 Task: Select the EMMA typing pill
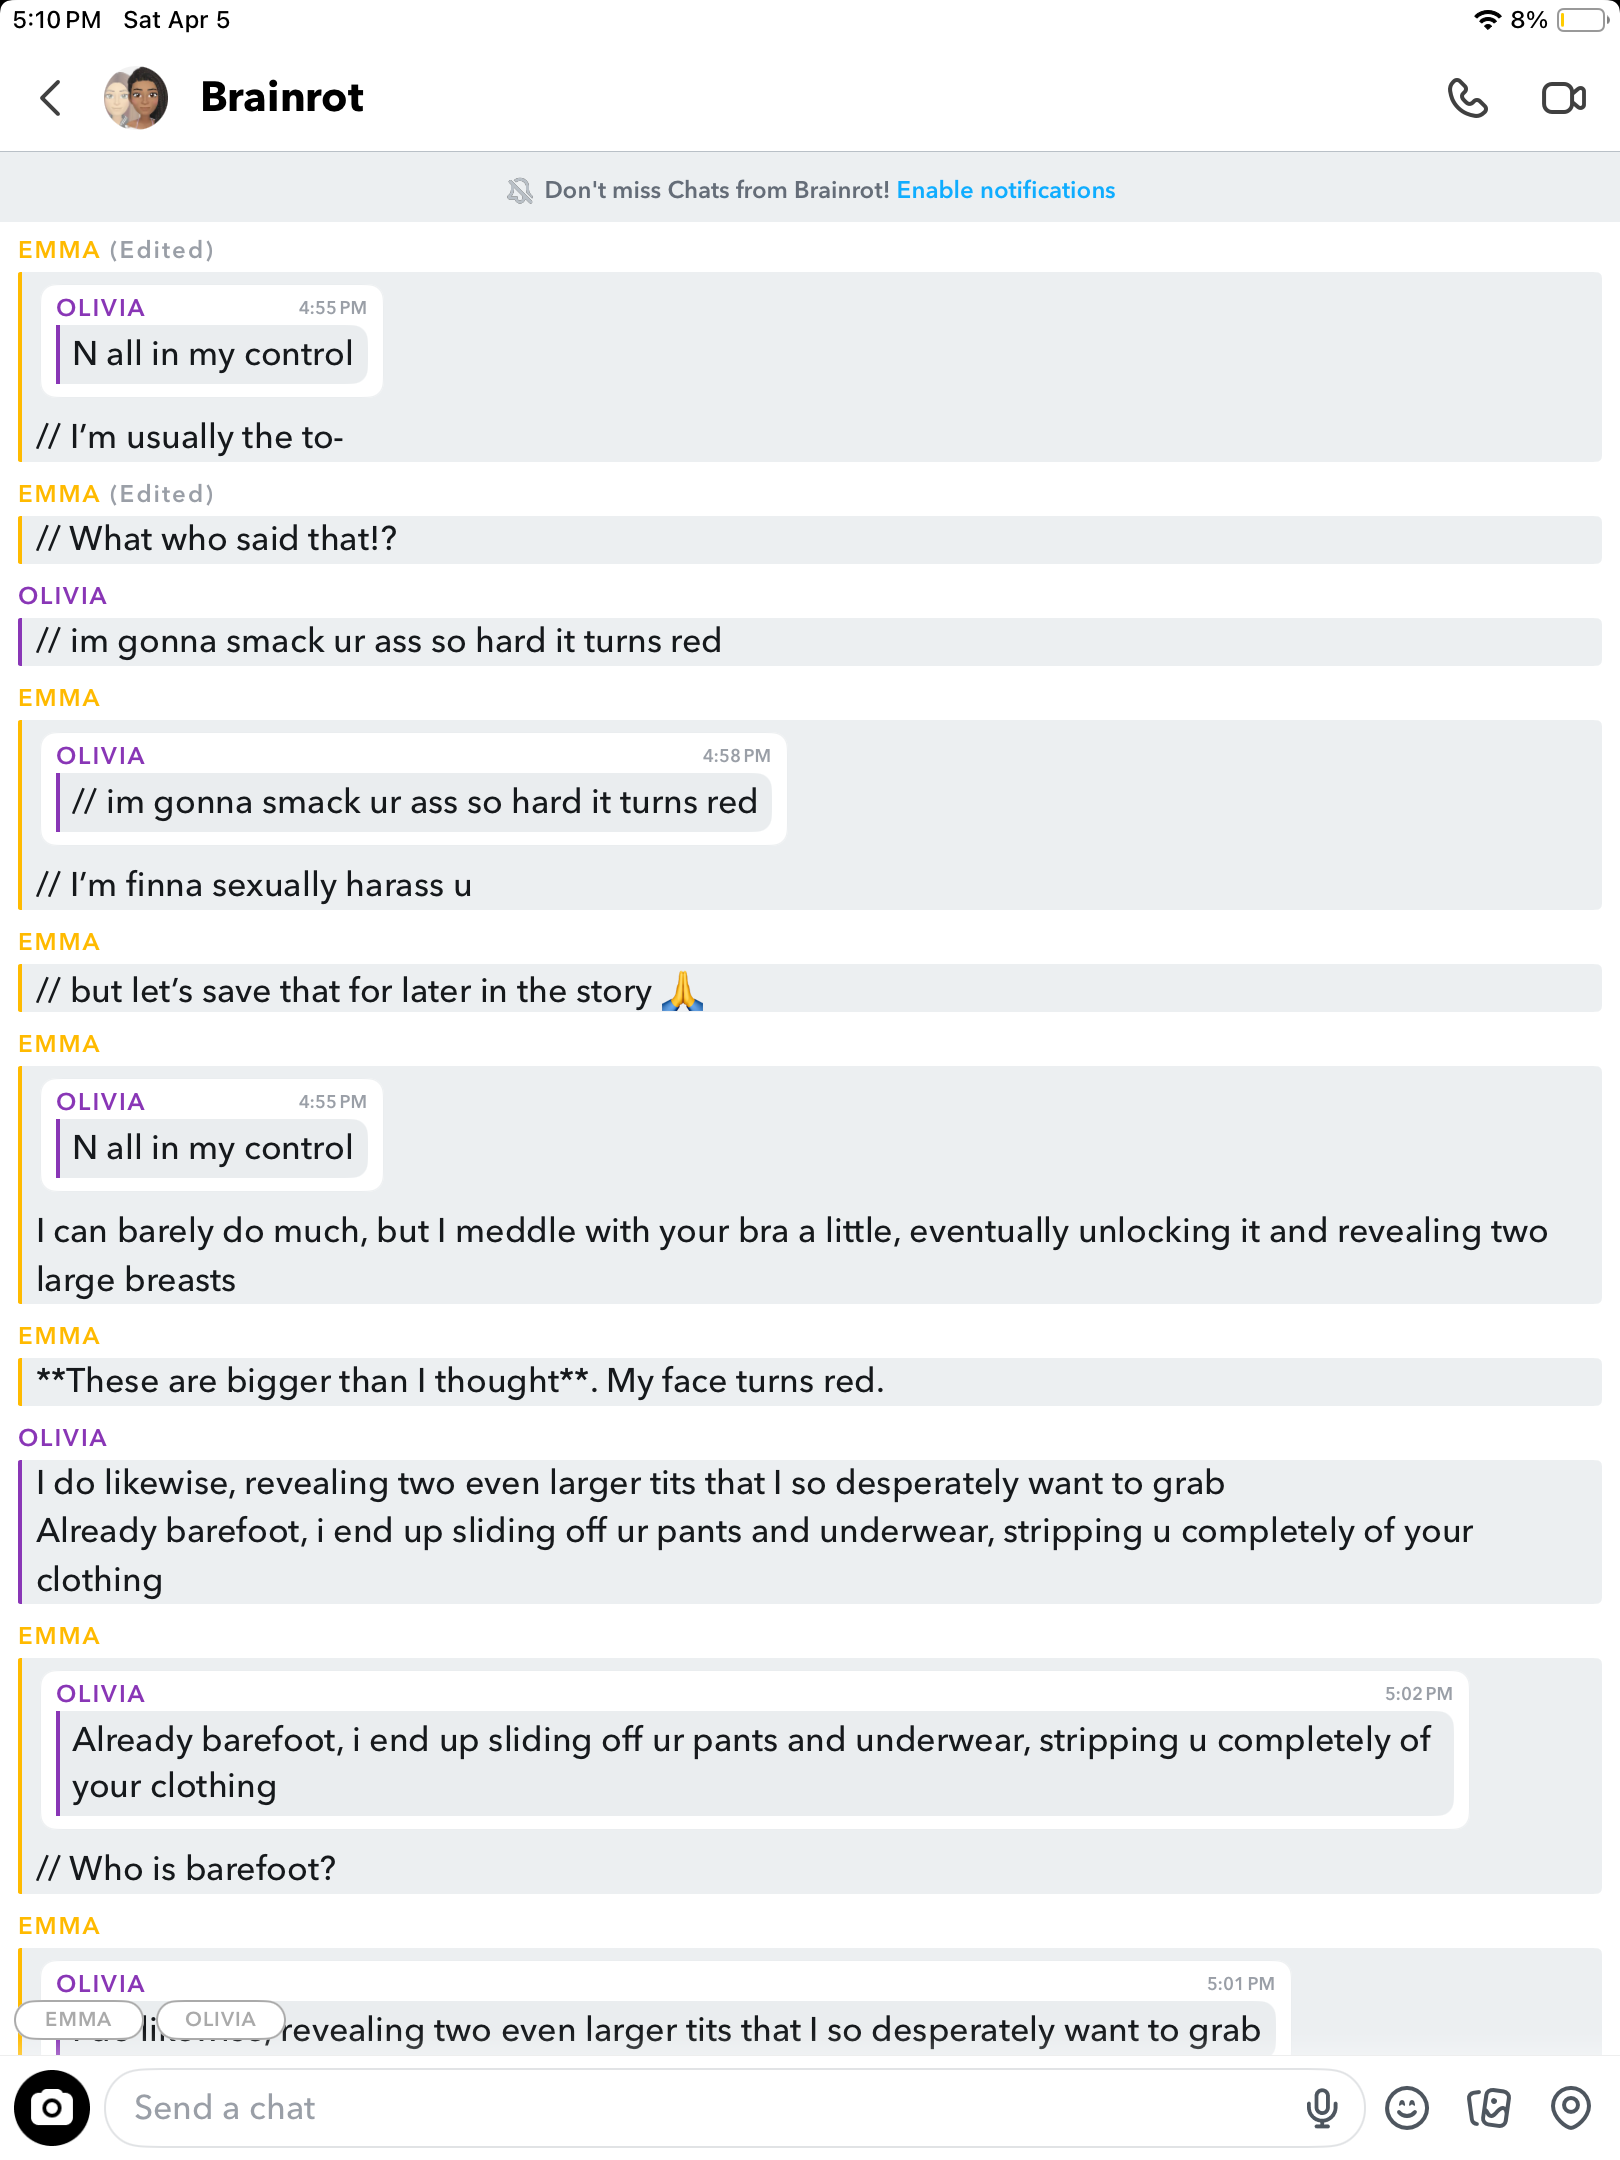click(78, 2019)
